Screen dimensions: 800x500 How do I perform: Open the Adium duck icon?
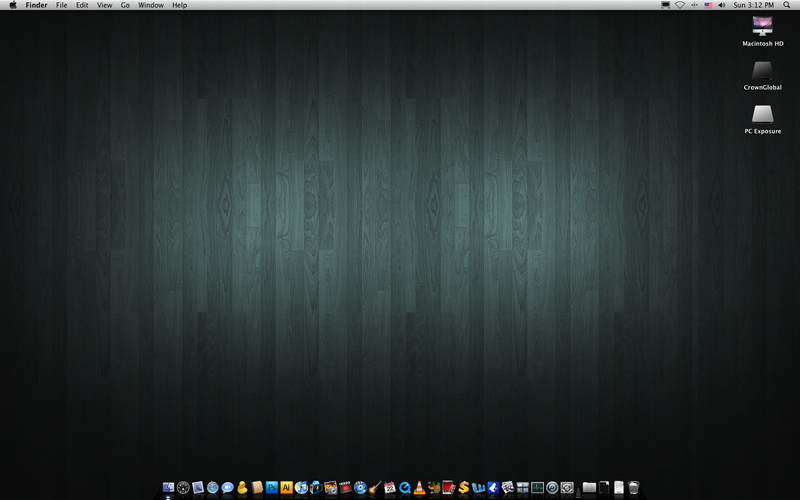(242, 488)
